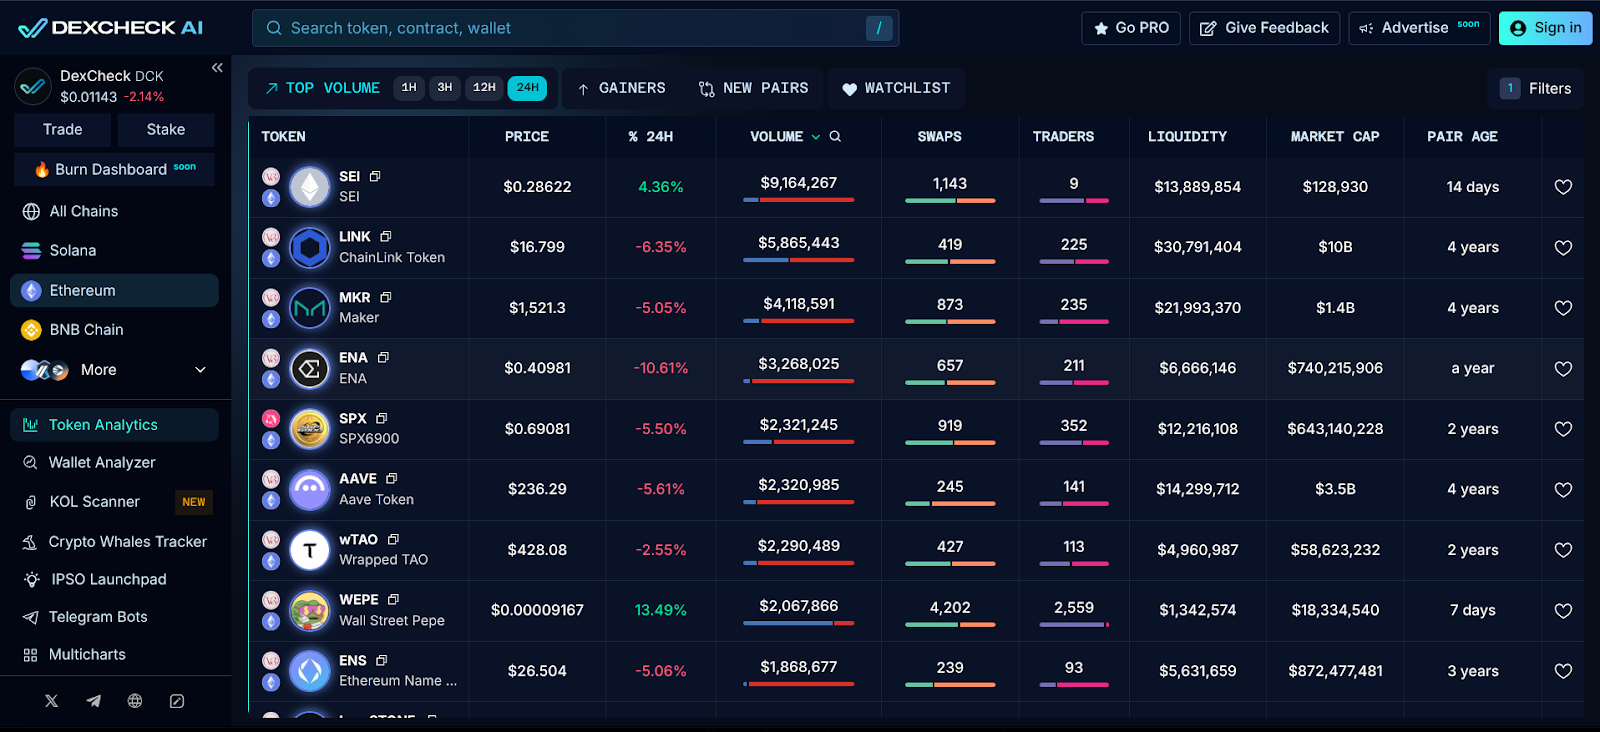
Task: Collapse the sidebar with double-chevron icon
Action: tap(217, 68)
